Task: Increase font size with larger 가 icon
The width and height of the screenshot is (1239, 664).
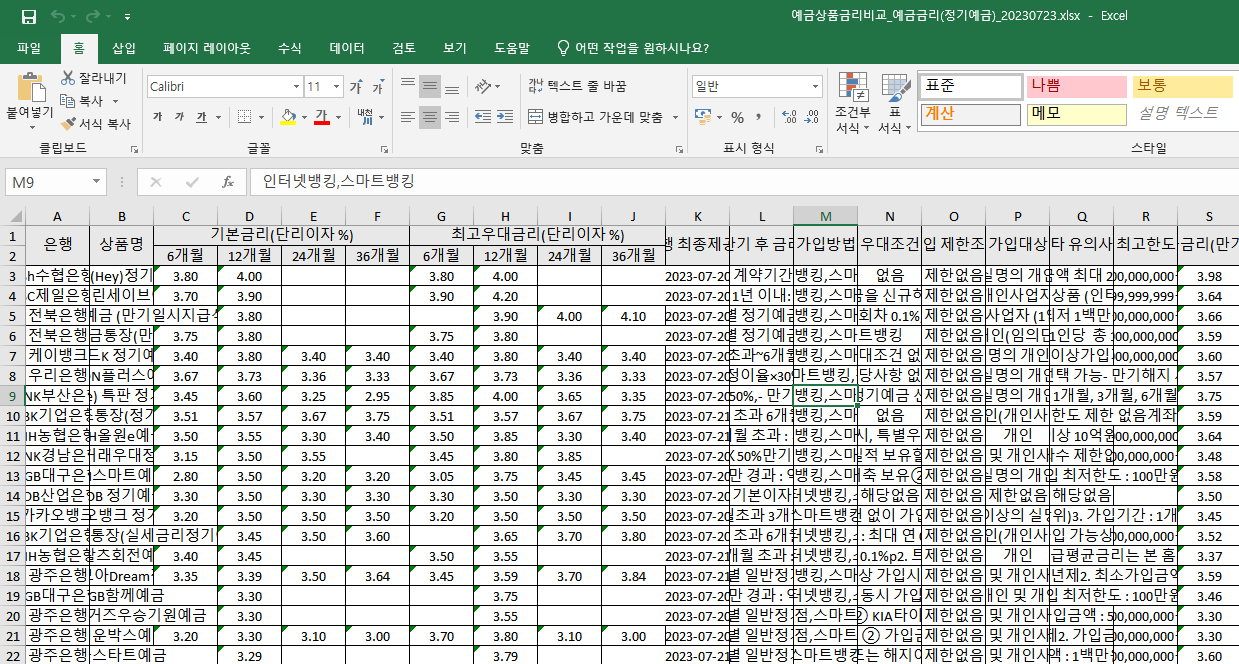Action: (355, 87)
